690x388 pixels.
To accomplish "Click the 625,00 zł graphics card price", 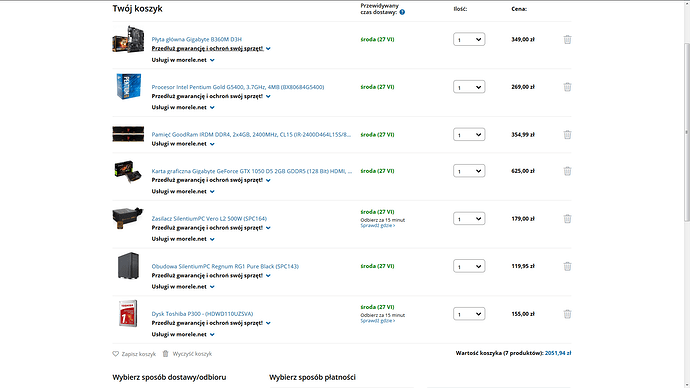I will point(523,171).
